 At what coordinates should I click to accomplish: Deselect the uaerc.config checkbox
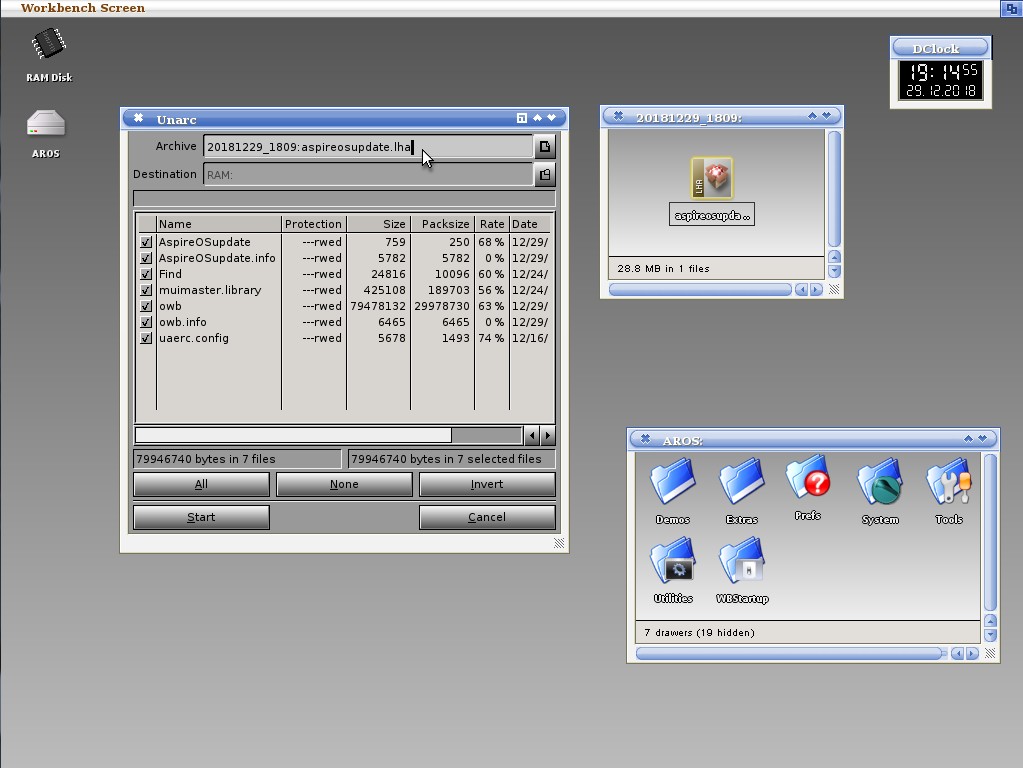point(146,338)
